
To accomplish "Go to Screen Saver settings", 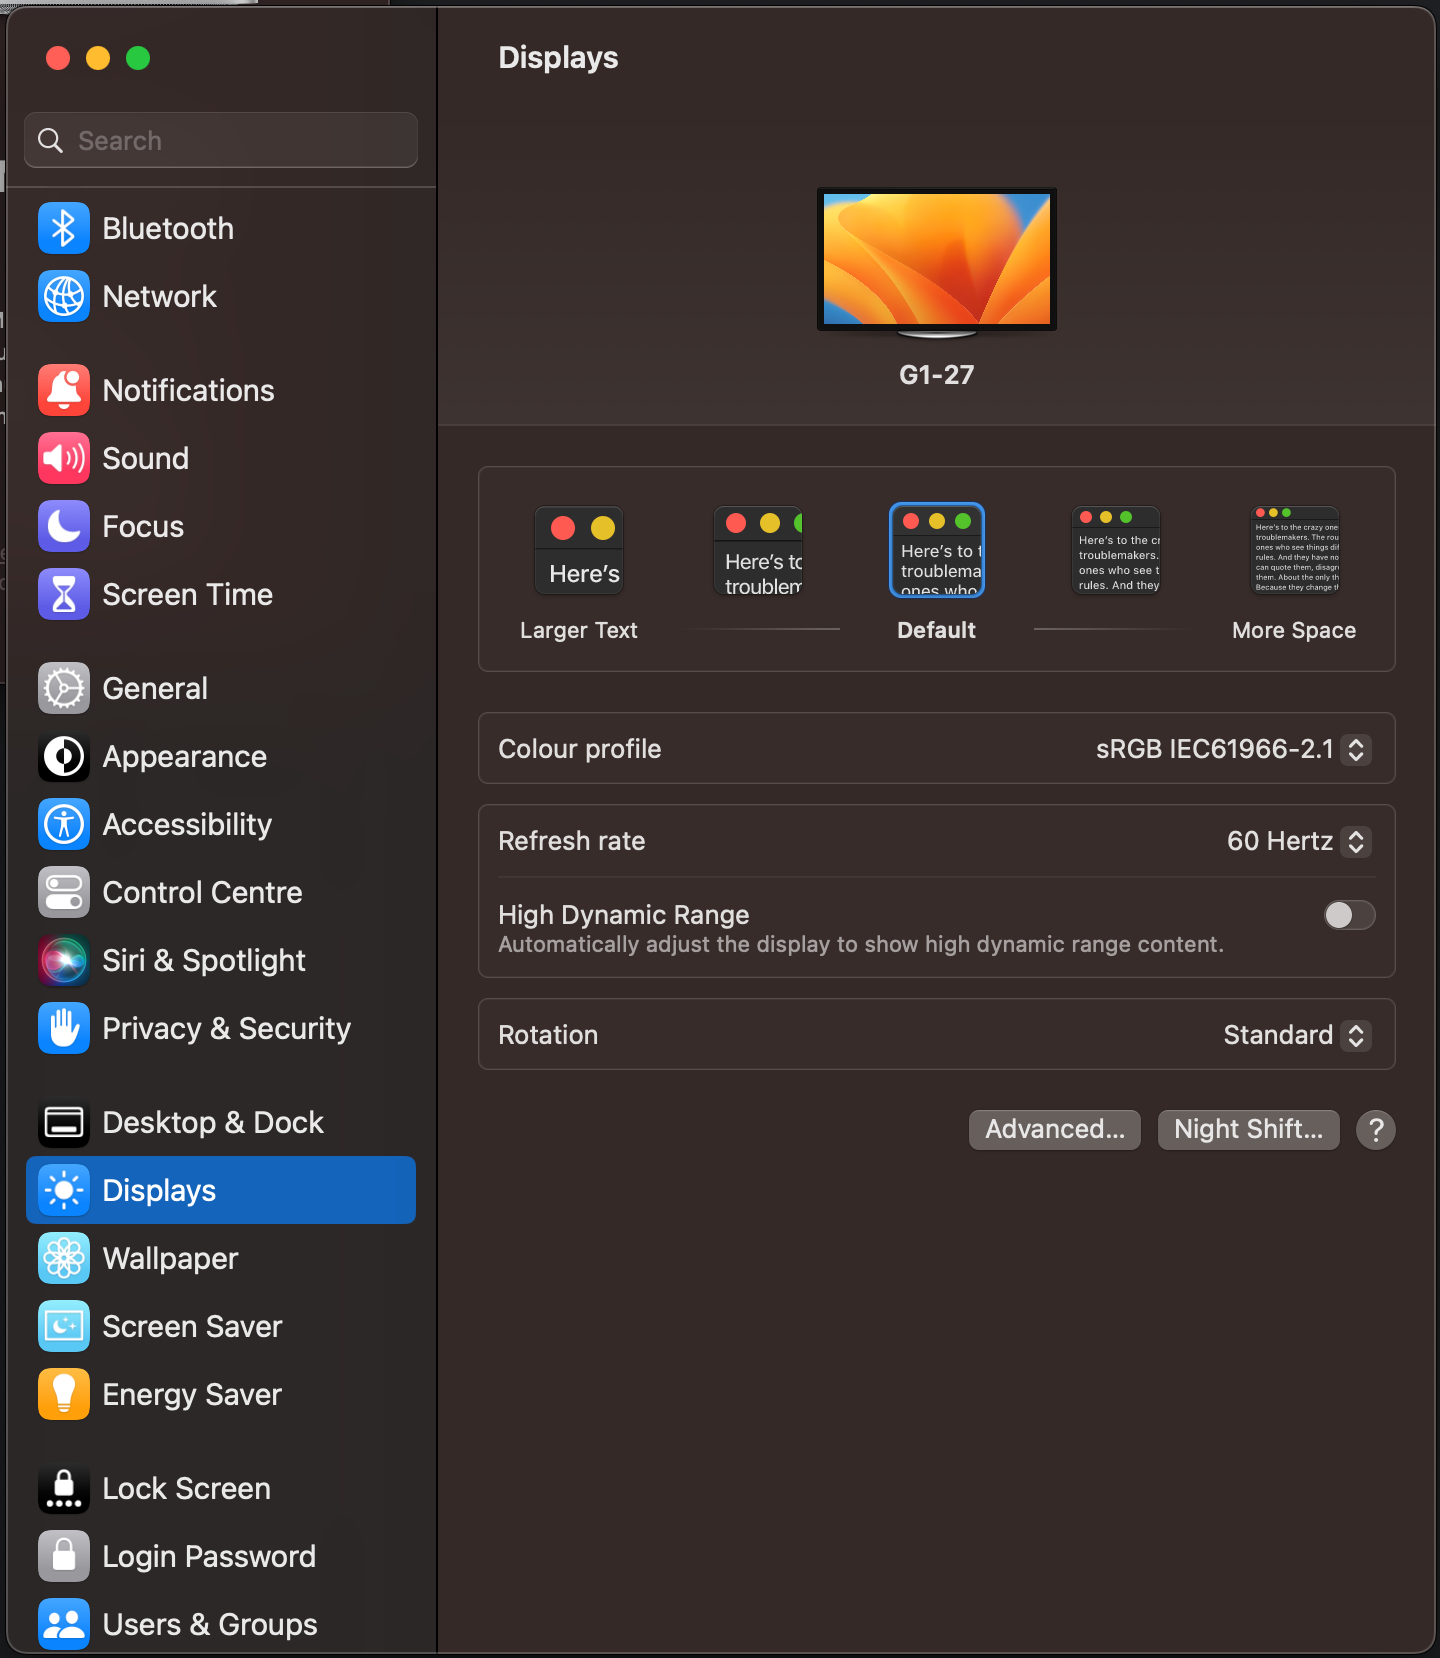I will [221, 1326].
